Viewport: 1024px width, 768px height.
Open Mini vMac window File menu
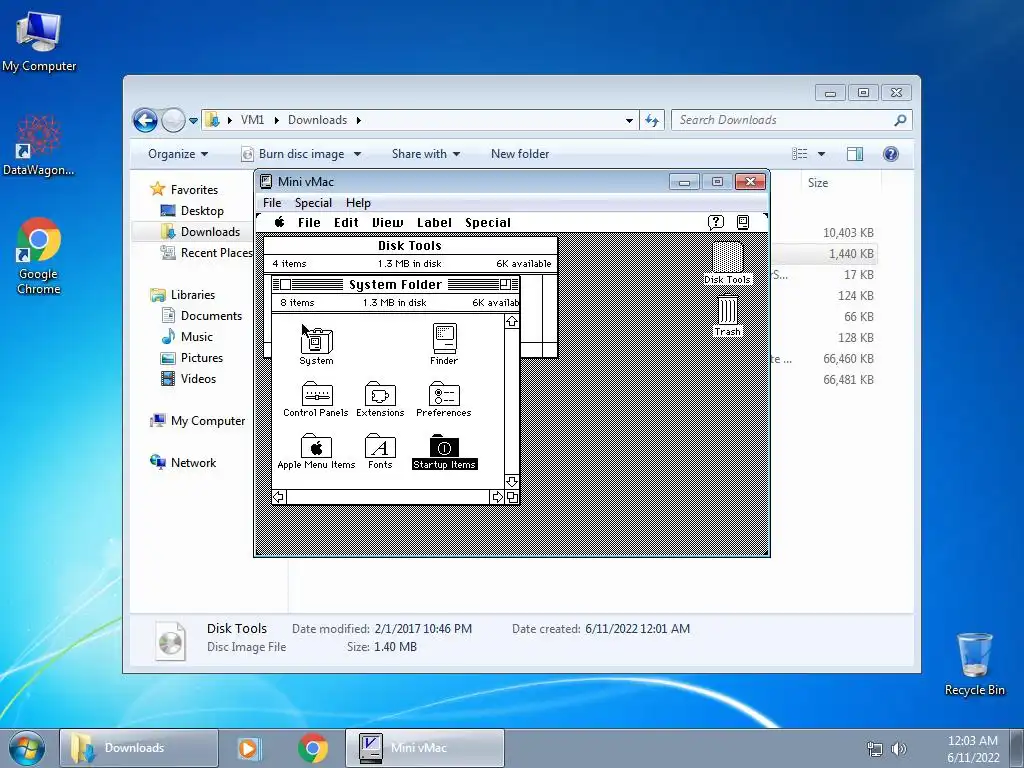pos(272,202)
